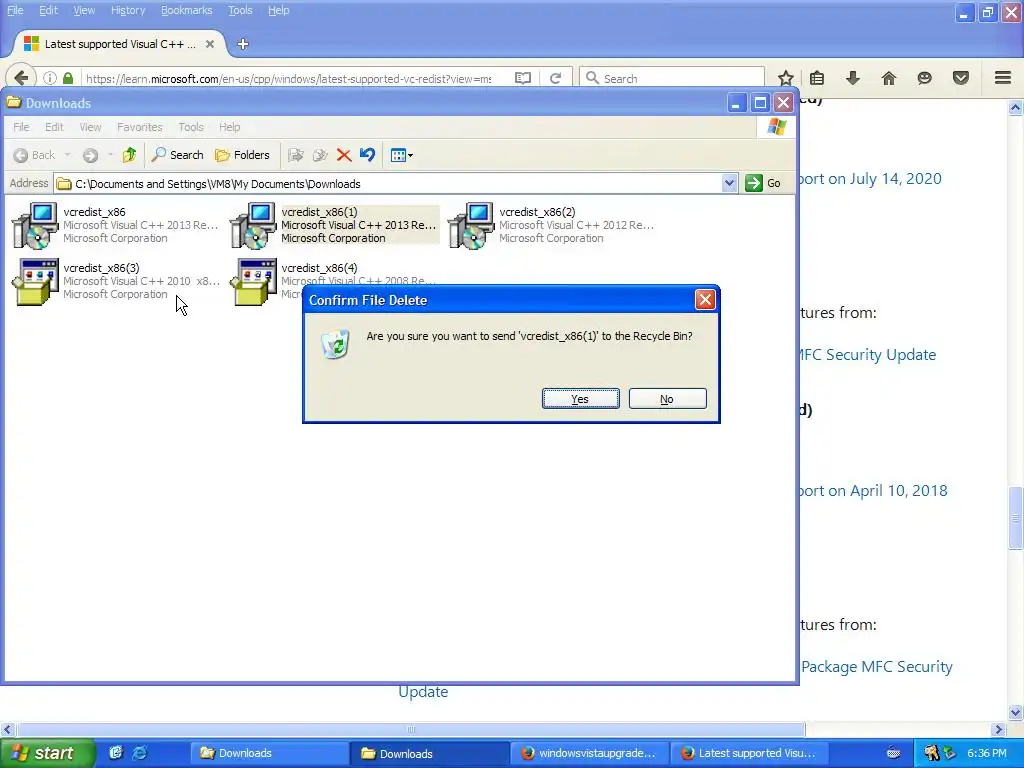Click the Go button in Explorer
The height and width of the screenshot is (768, 1024).
pos(763,184)
